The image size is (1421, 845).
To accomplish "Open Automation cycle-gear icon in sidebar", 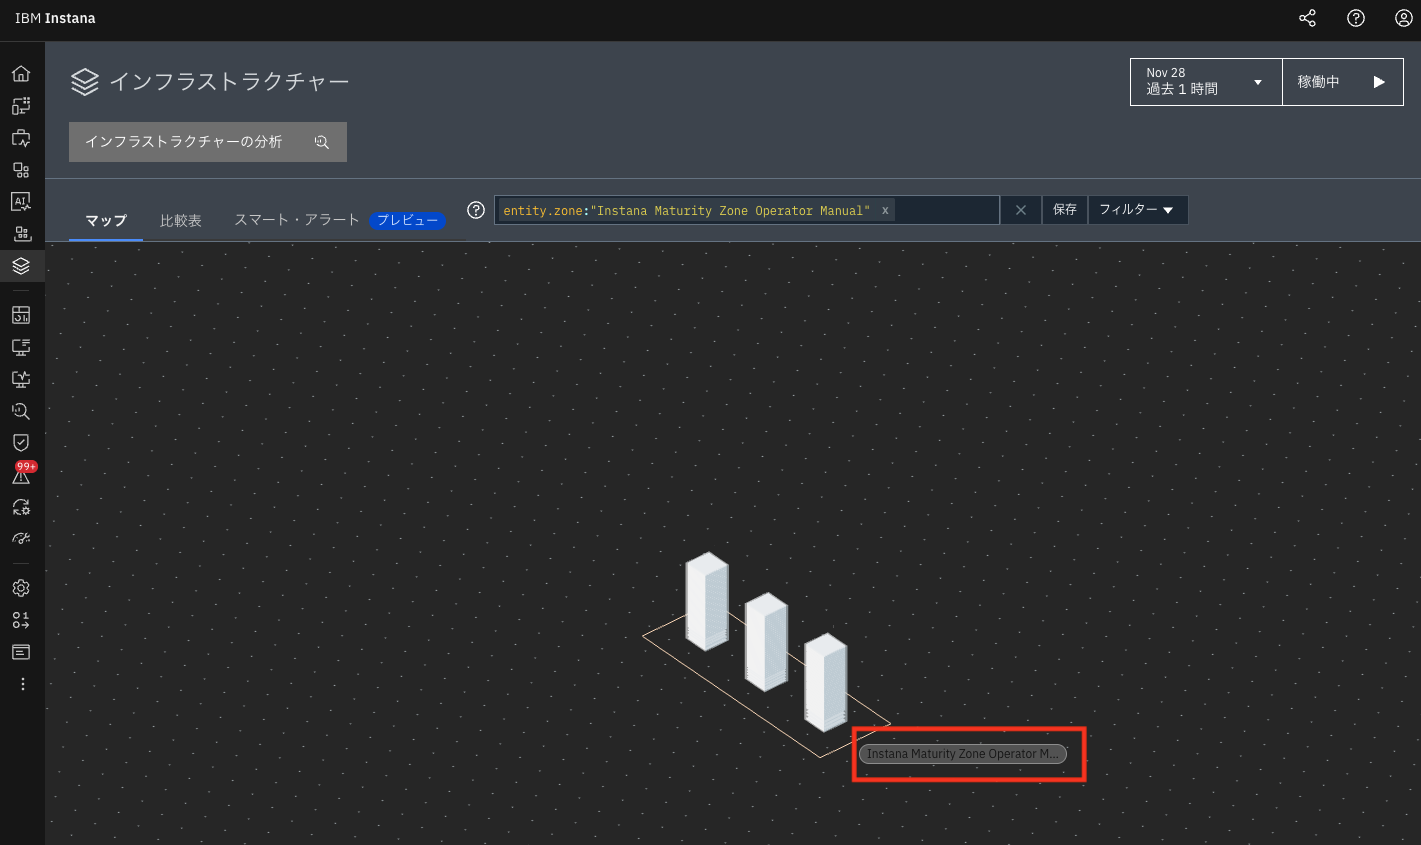I will 21,507.
